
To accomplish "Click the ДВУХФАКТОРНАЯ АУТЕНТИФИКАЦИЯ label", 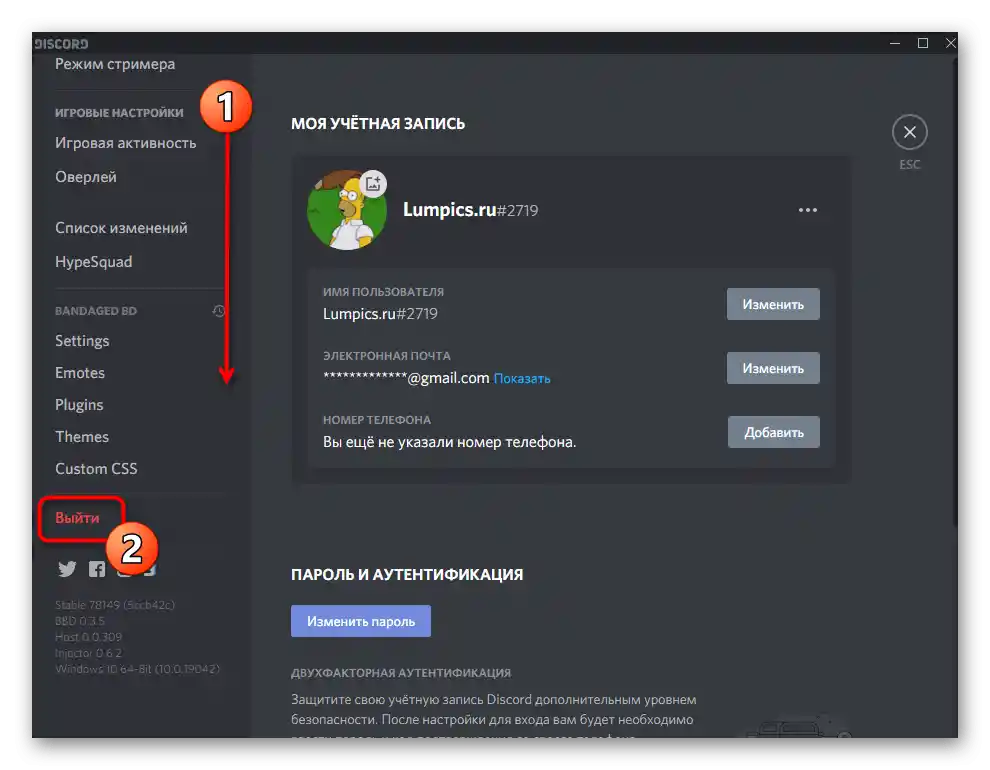I will pos(401,673).
